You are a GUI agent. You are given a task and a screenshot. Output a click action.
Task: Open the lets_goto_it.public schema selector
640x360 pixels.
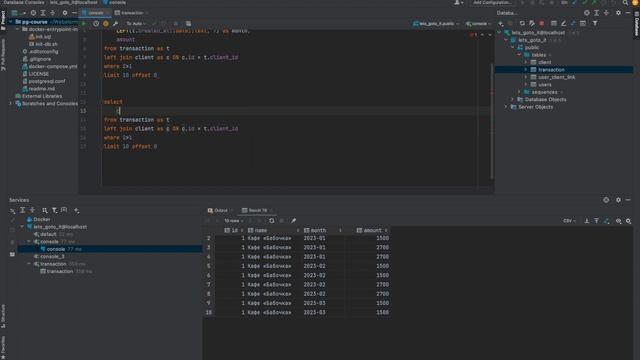(x=436, y=24)
